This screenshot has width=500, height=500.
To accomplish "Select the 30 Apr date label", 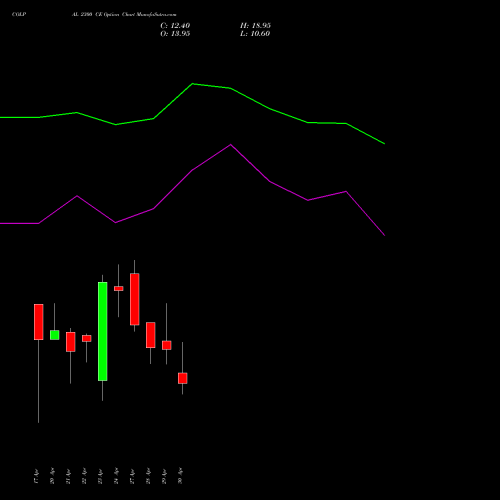I will click(x=180, y=476).
